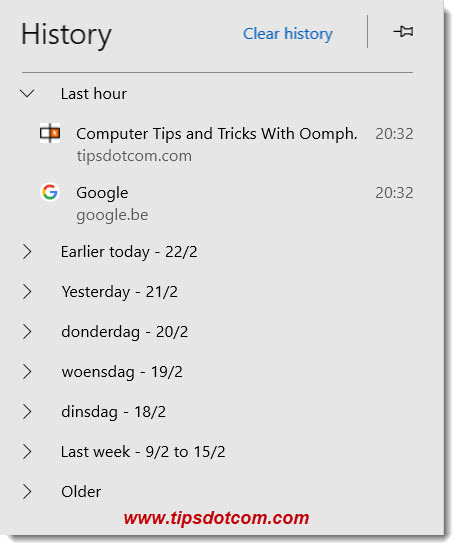
Task: Expand the Yesterday chevron arrow
Action: (x=27, y=292)
